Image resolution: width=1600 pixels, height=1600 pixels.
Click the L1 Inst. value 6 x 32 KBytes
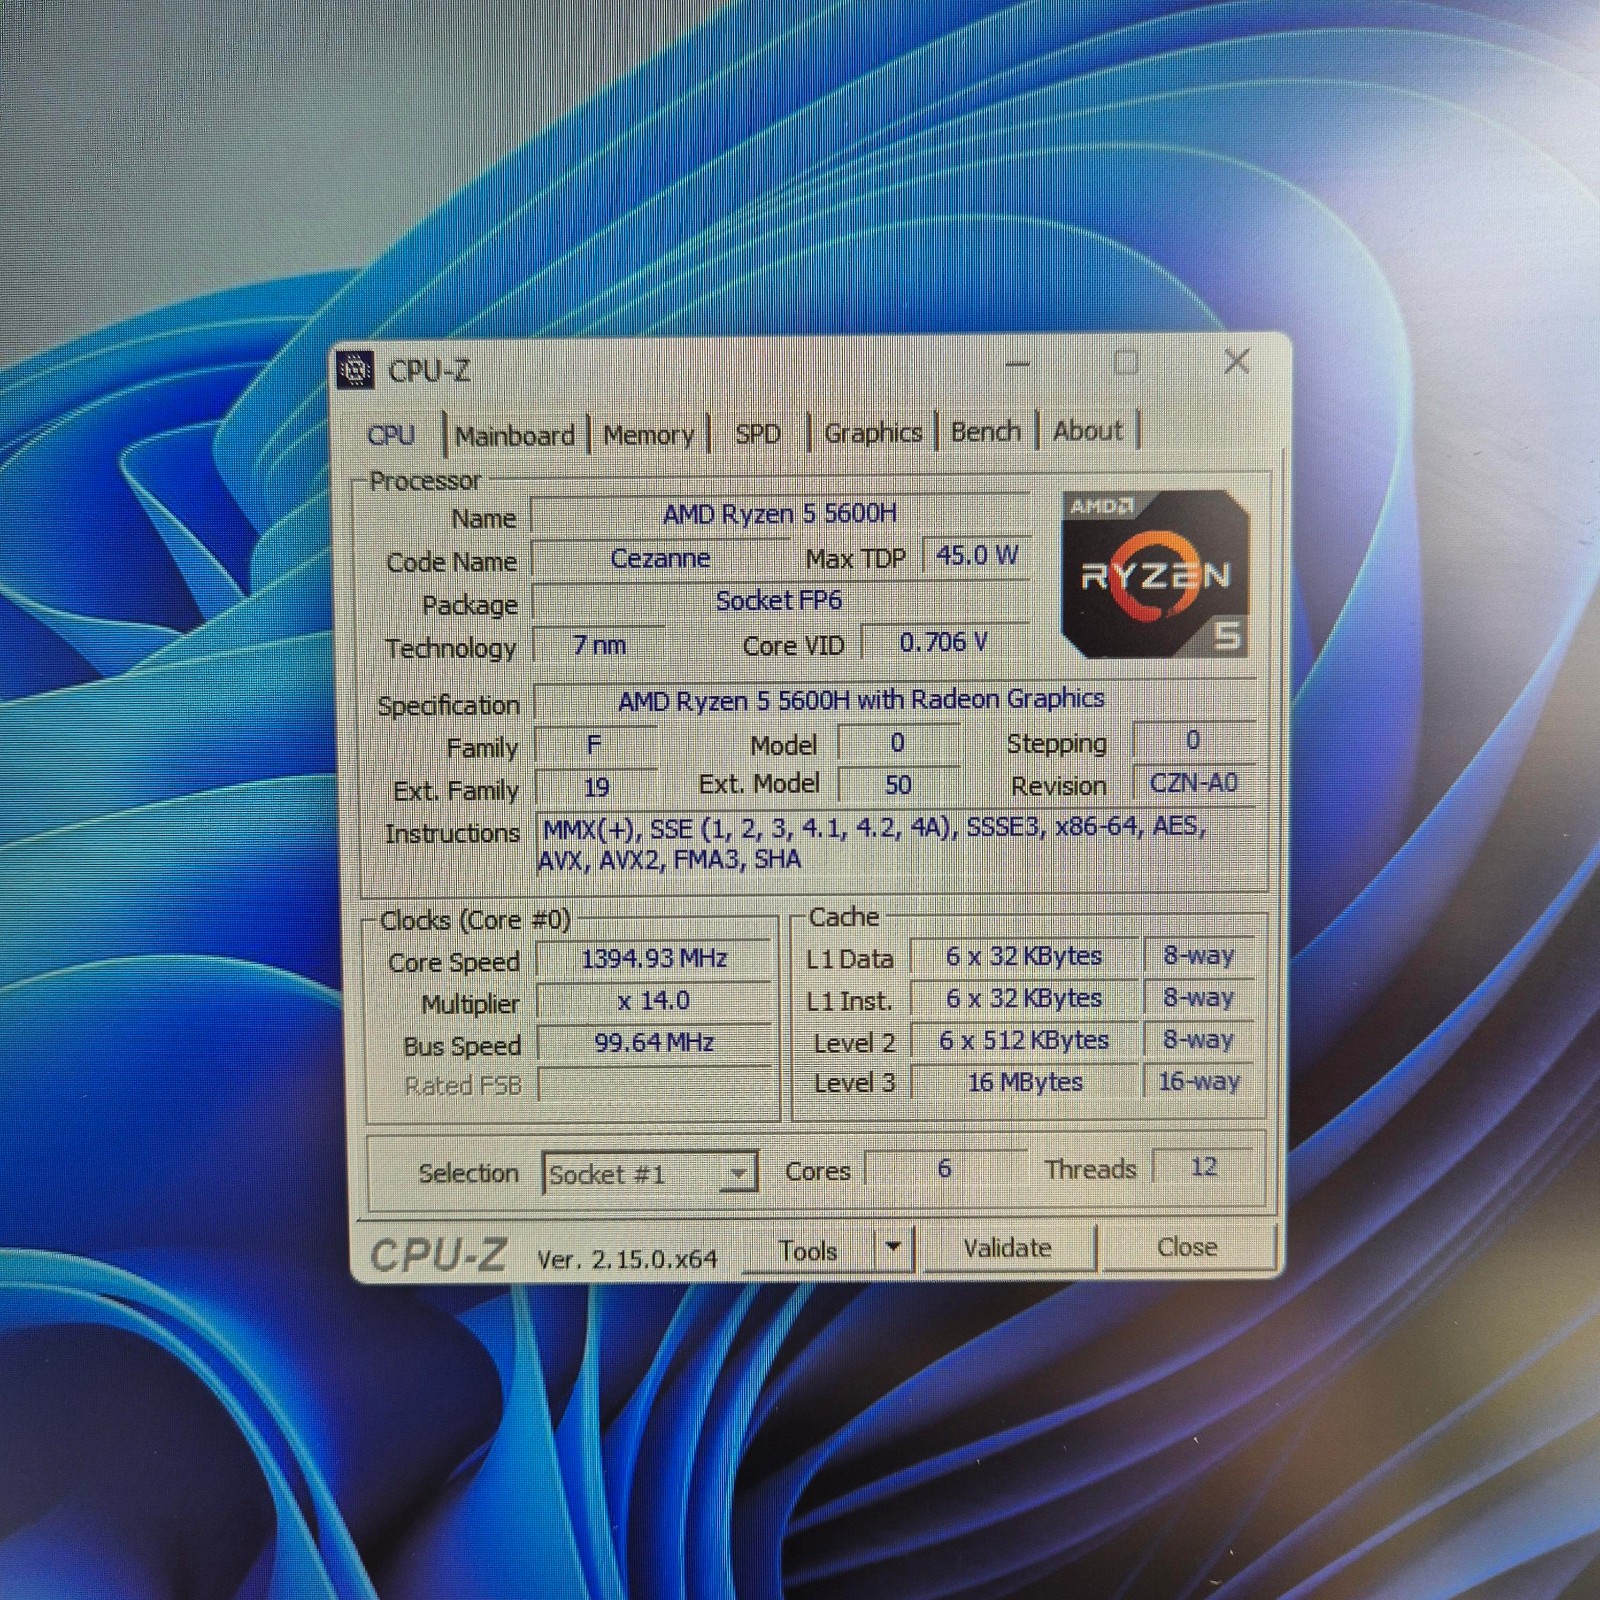pyautogui.click(x=1024, y=998)
